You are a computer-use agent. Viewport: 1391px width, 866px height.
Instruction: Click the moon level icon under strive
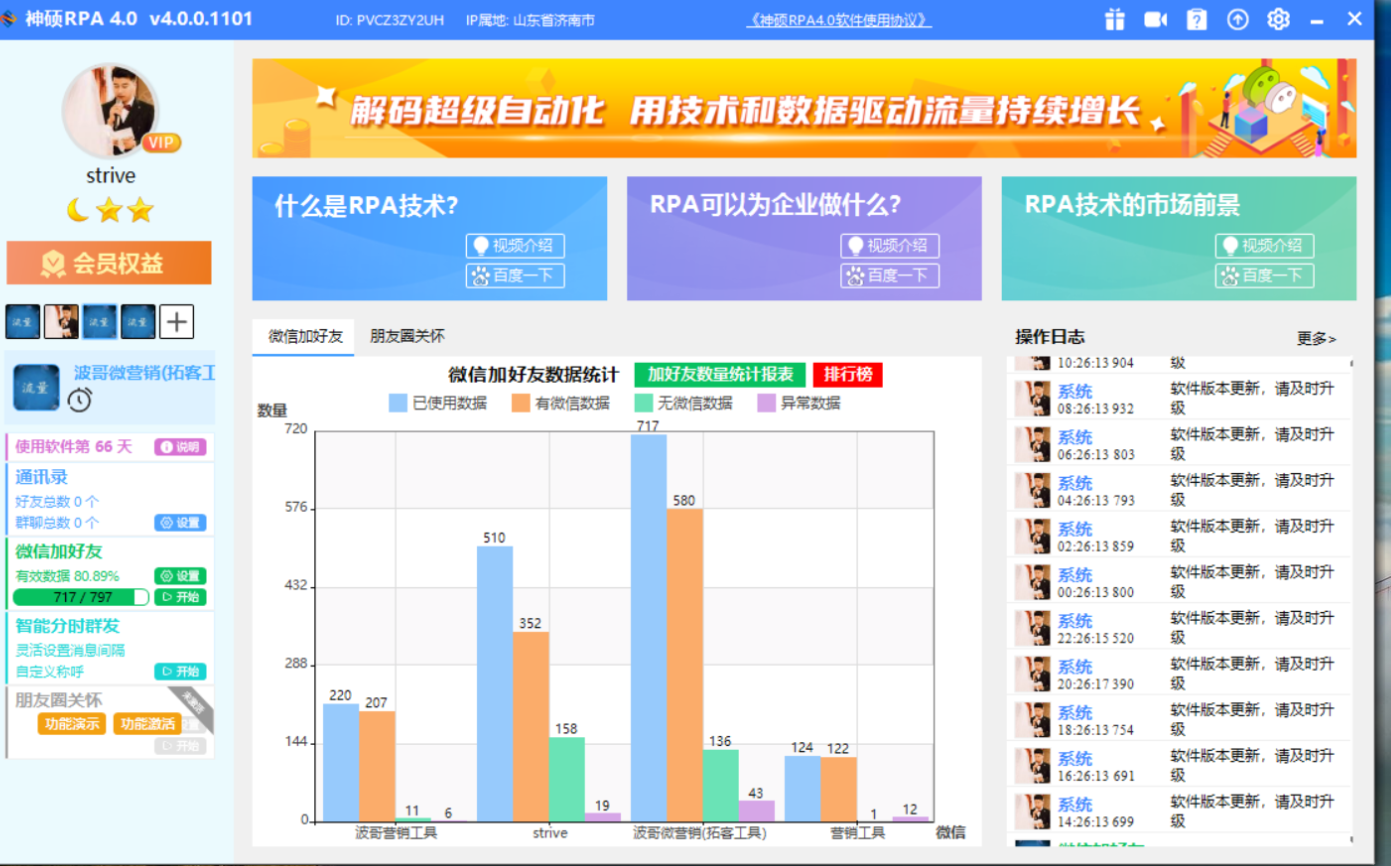click(x=78, y=210)
